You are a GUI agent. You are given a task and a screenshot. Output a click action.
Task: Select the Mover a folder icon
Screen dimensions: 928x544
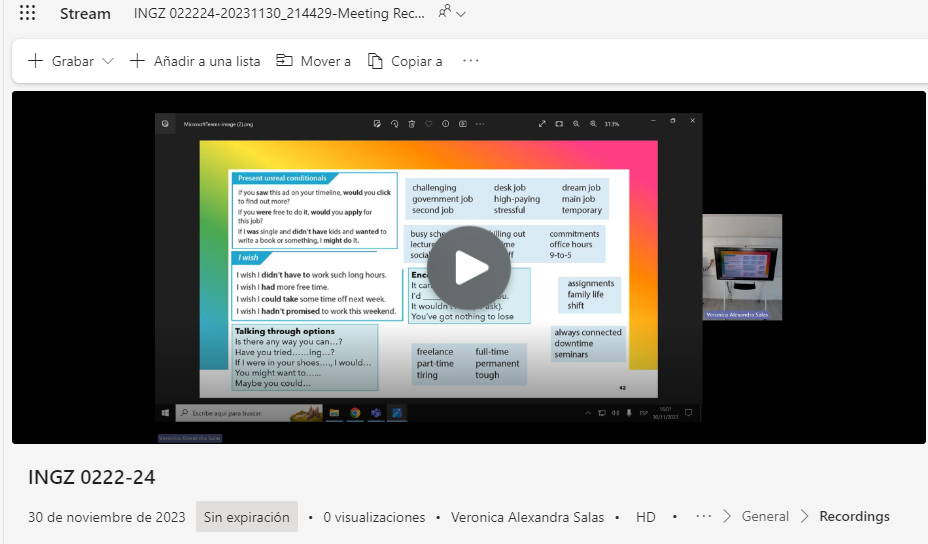[x=285, y=61]
